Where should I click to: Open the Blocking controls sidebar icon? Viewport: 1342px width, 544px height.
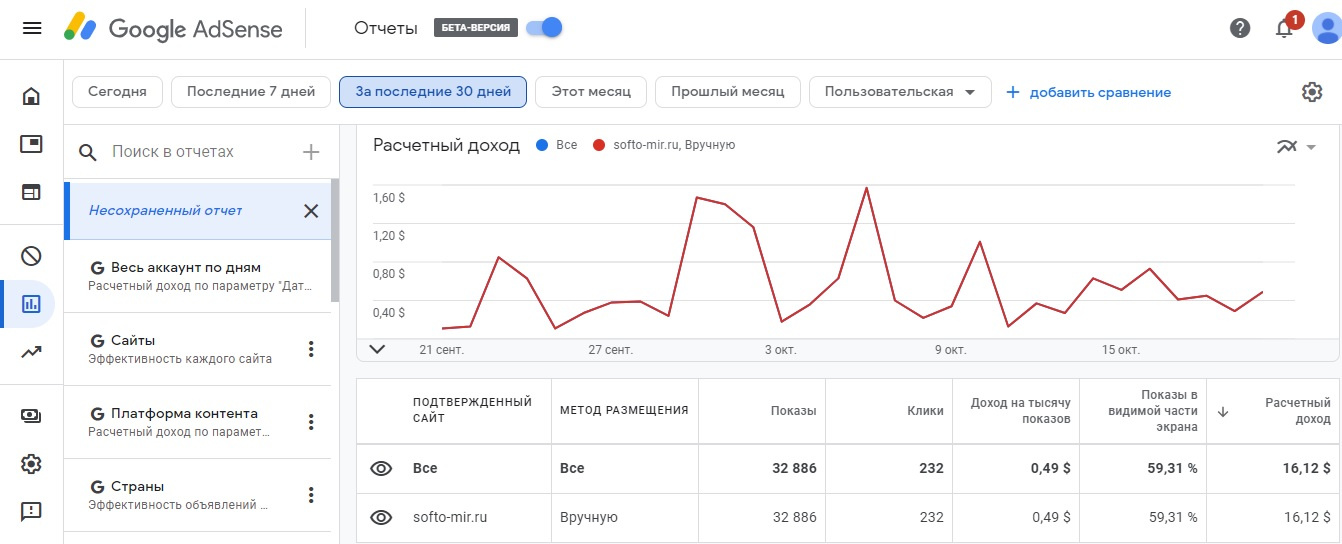31,256
